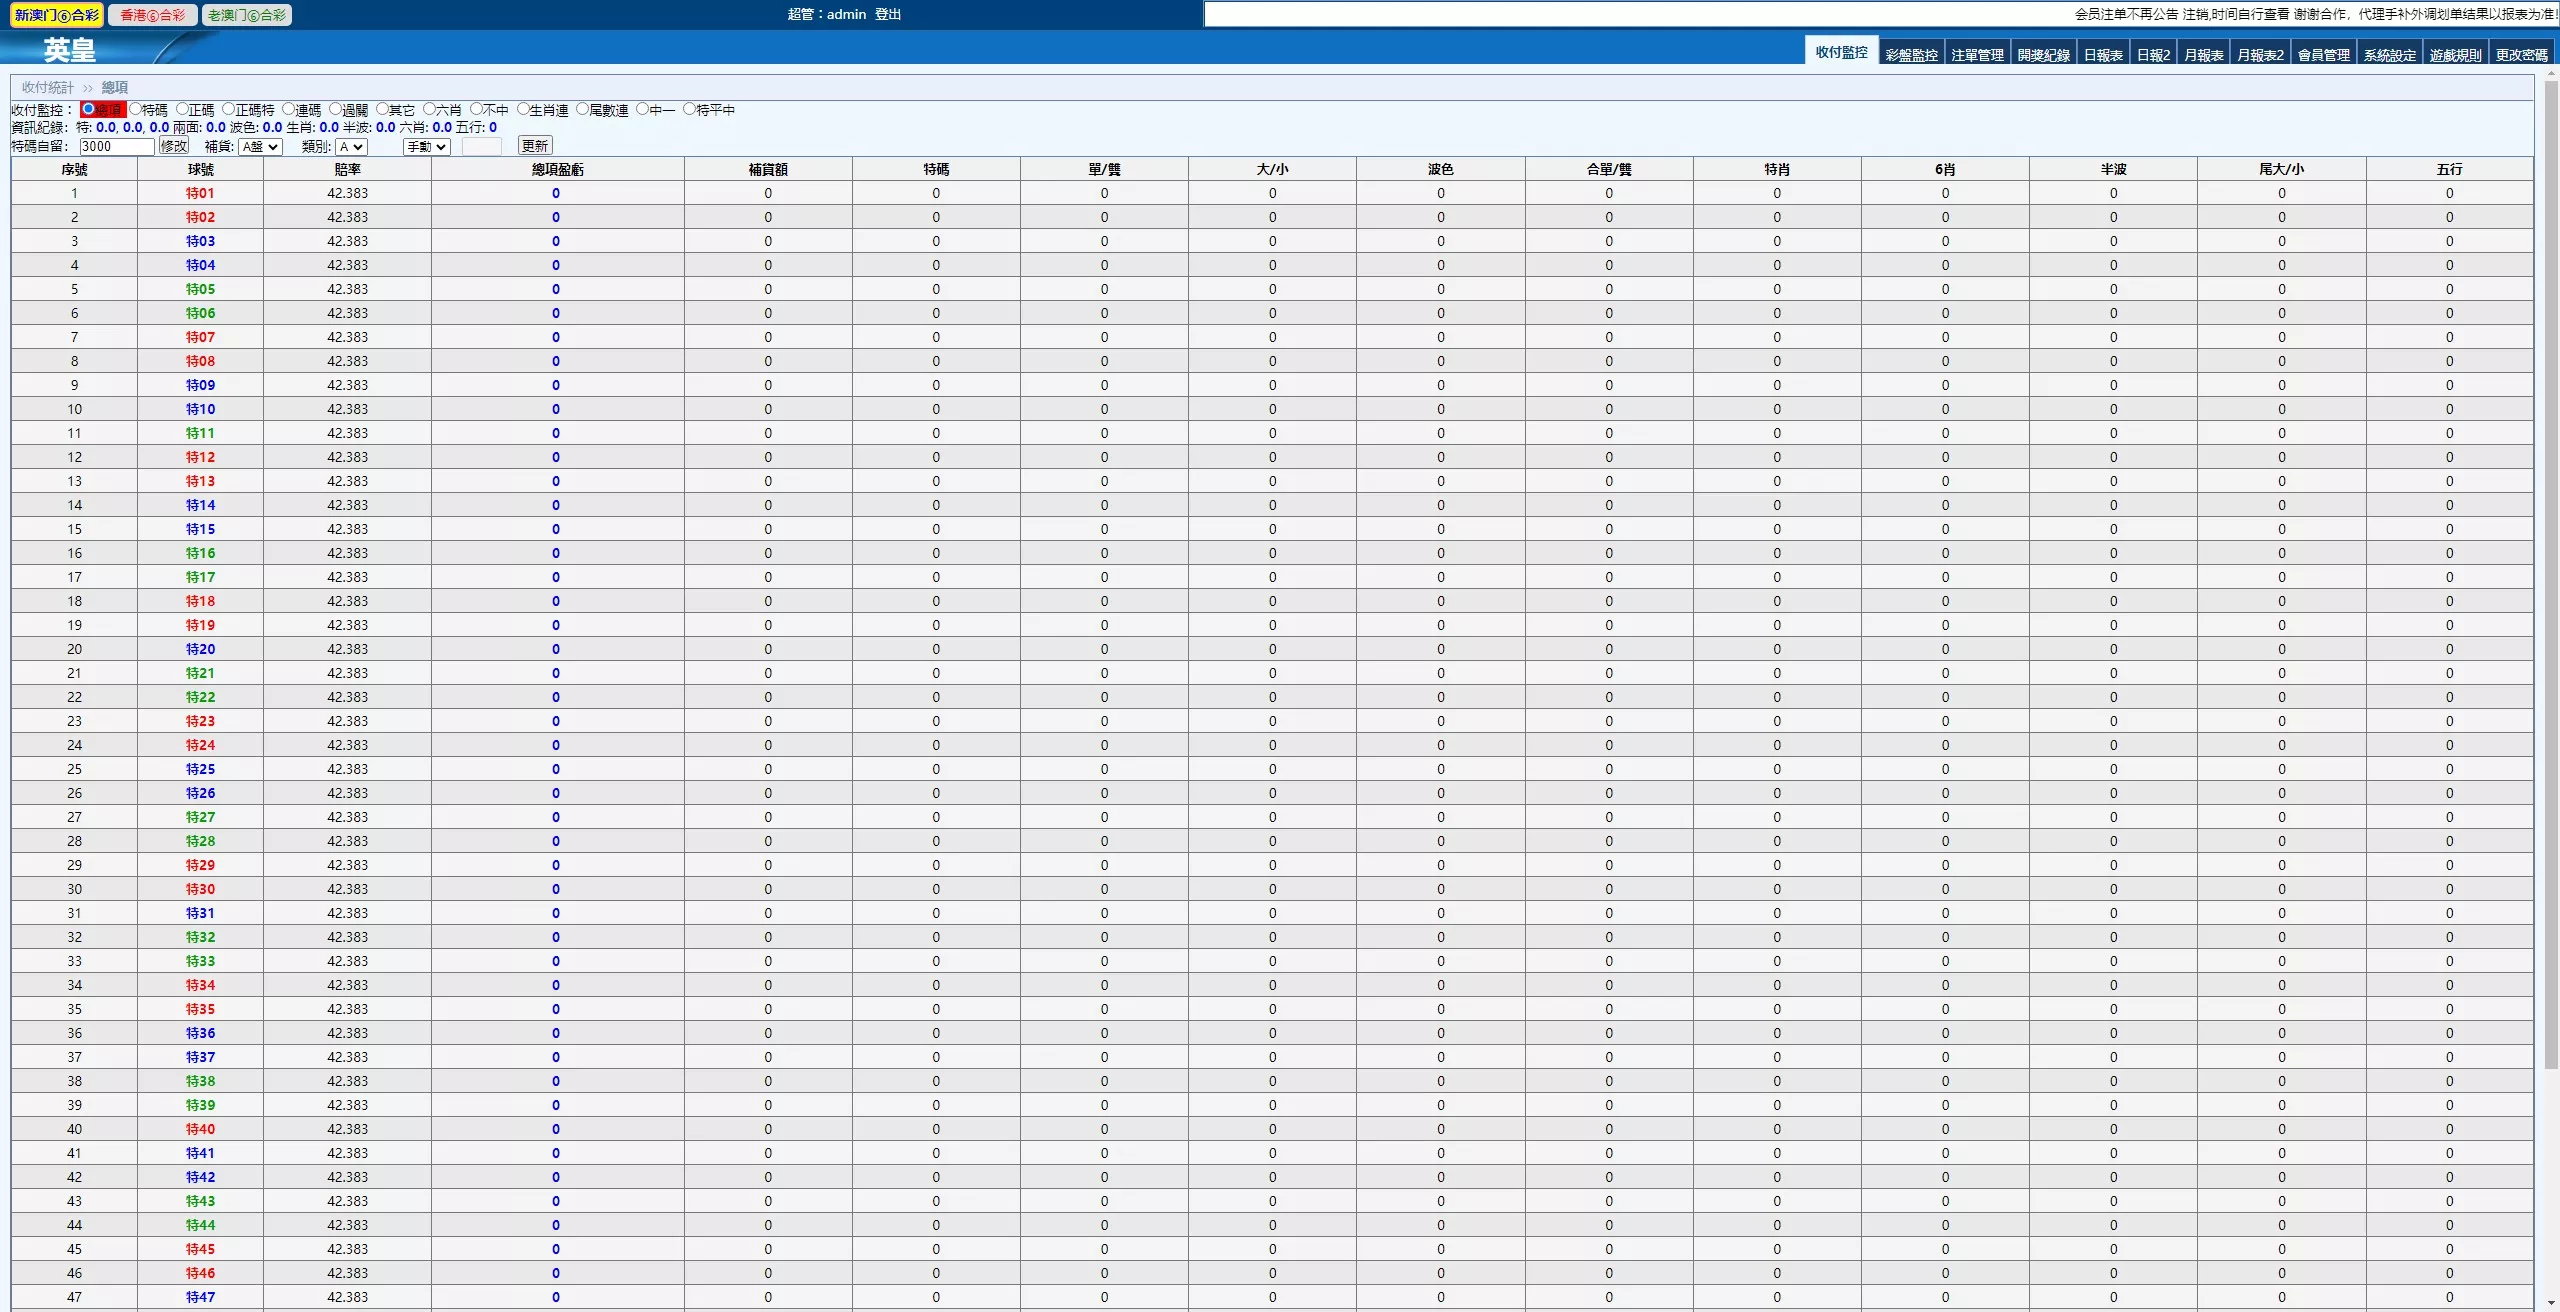Select the 正碼特 radio option
2560x1312 pixels.
[x=229, y=110]
